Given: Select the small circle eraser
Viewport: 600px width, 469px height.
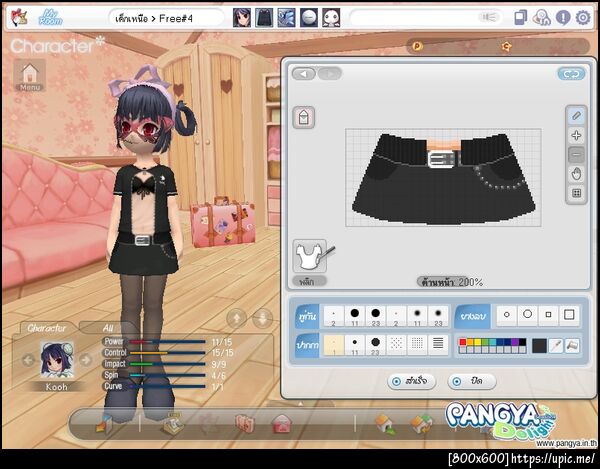Looking at the screenshot, I should pos(507,315).
